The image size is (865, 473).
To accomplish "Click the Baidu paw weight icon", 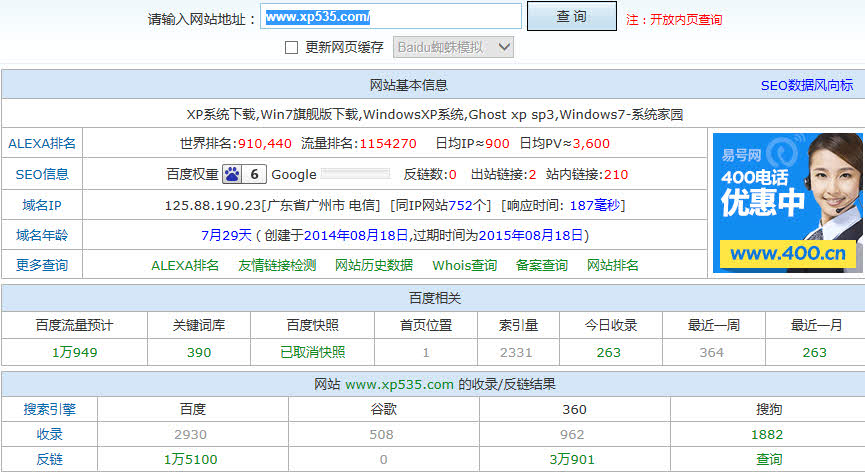I will point(232,174).
